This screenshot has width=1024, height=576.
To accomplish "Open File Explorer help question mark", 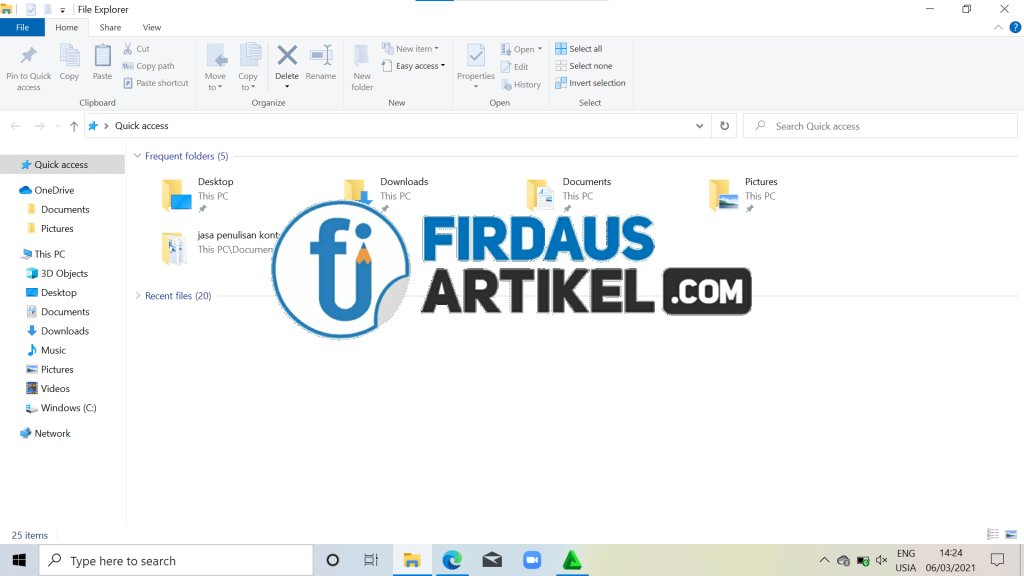I will [1015, 27].
